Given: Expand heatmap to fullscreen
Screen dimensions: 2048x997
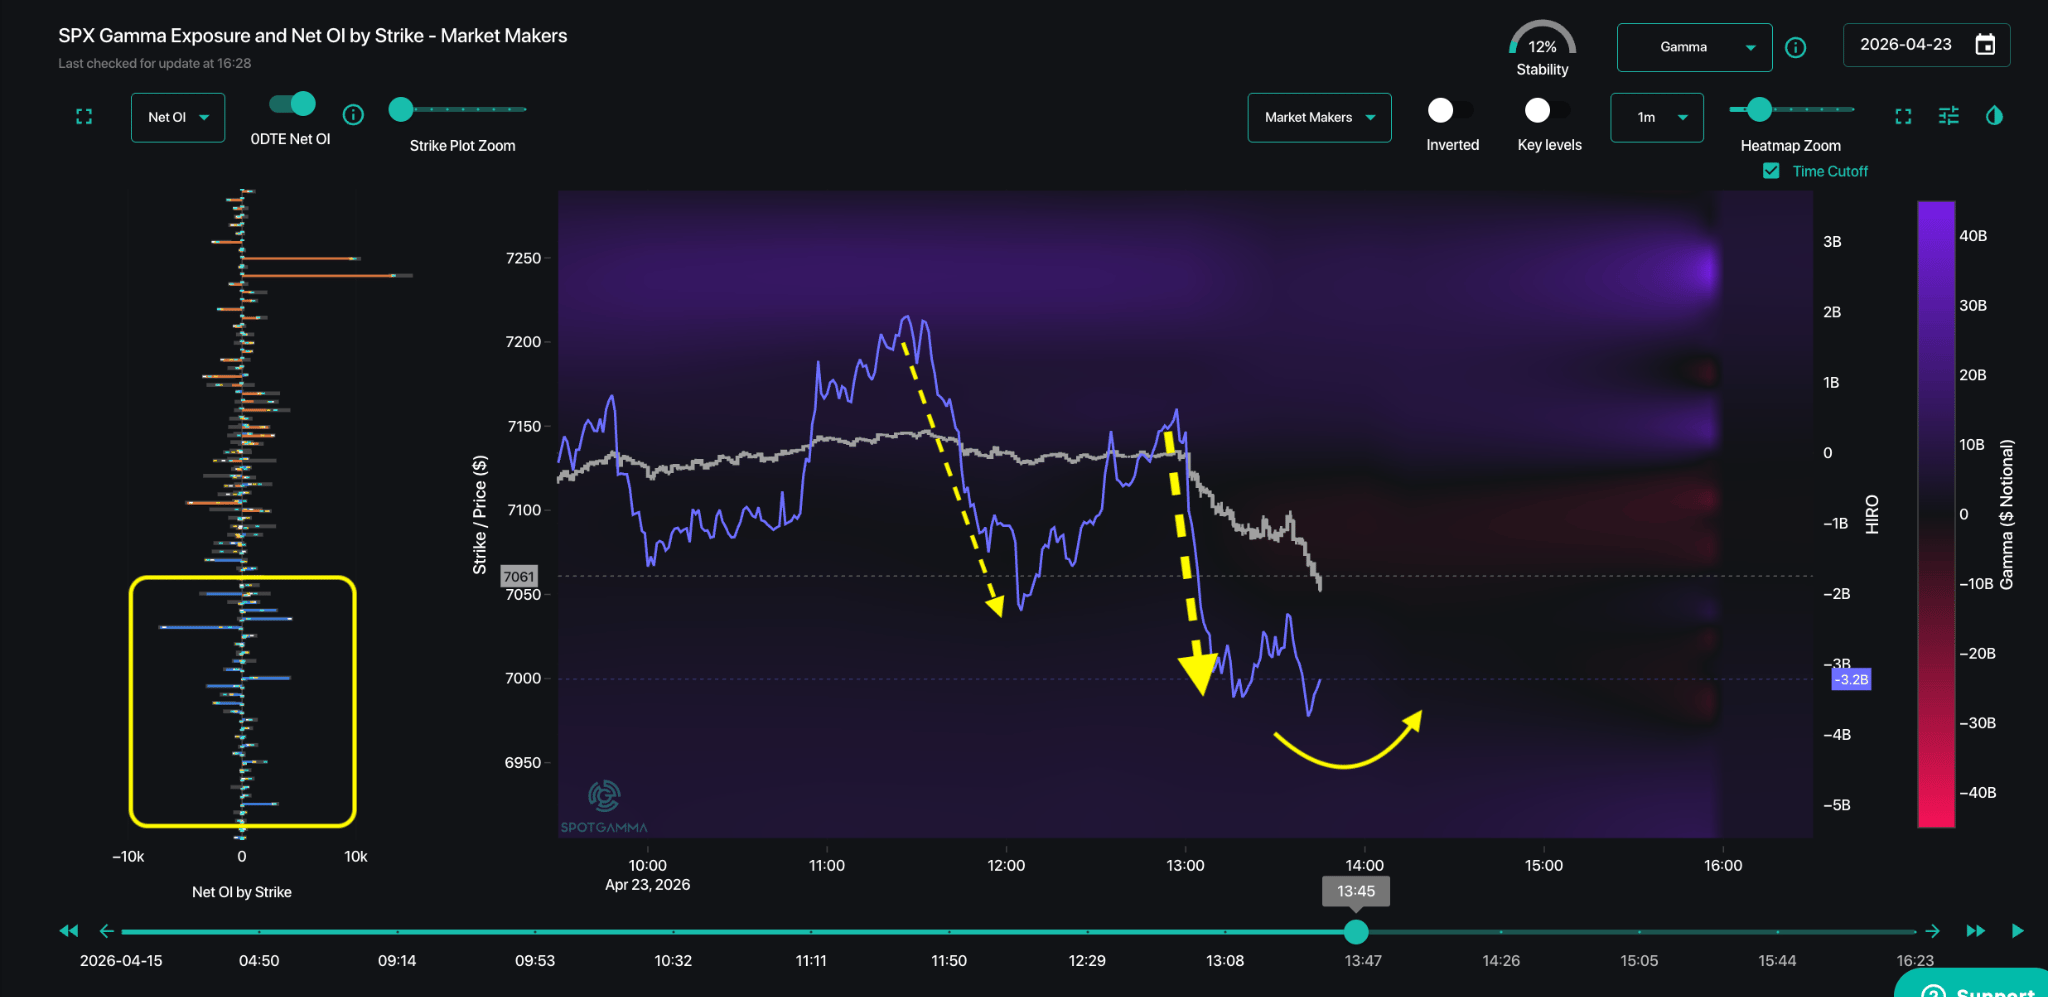Looking at the screenshot, I should [x=1903, y=117].
